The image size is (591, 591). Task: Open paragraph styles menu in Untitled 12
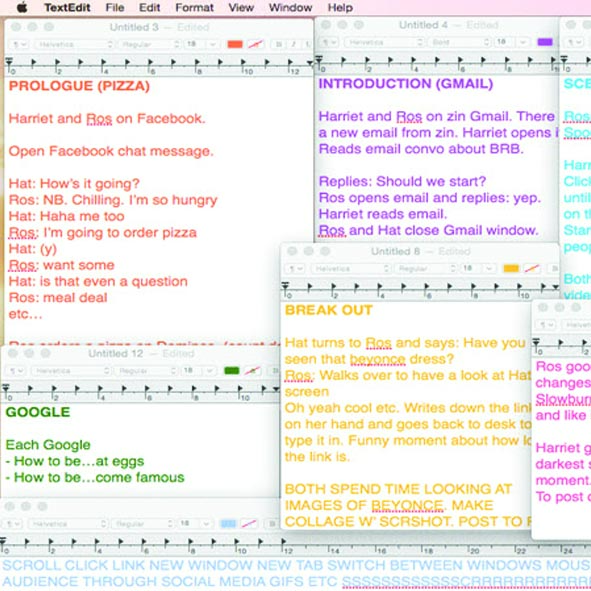15,371
